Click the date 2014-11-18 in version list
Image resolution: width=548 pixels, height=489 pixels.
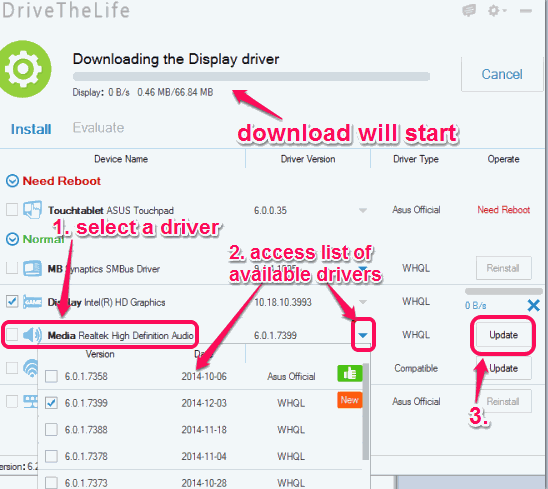point(204,430)
